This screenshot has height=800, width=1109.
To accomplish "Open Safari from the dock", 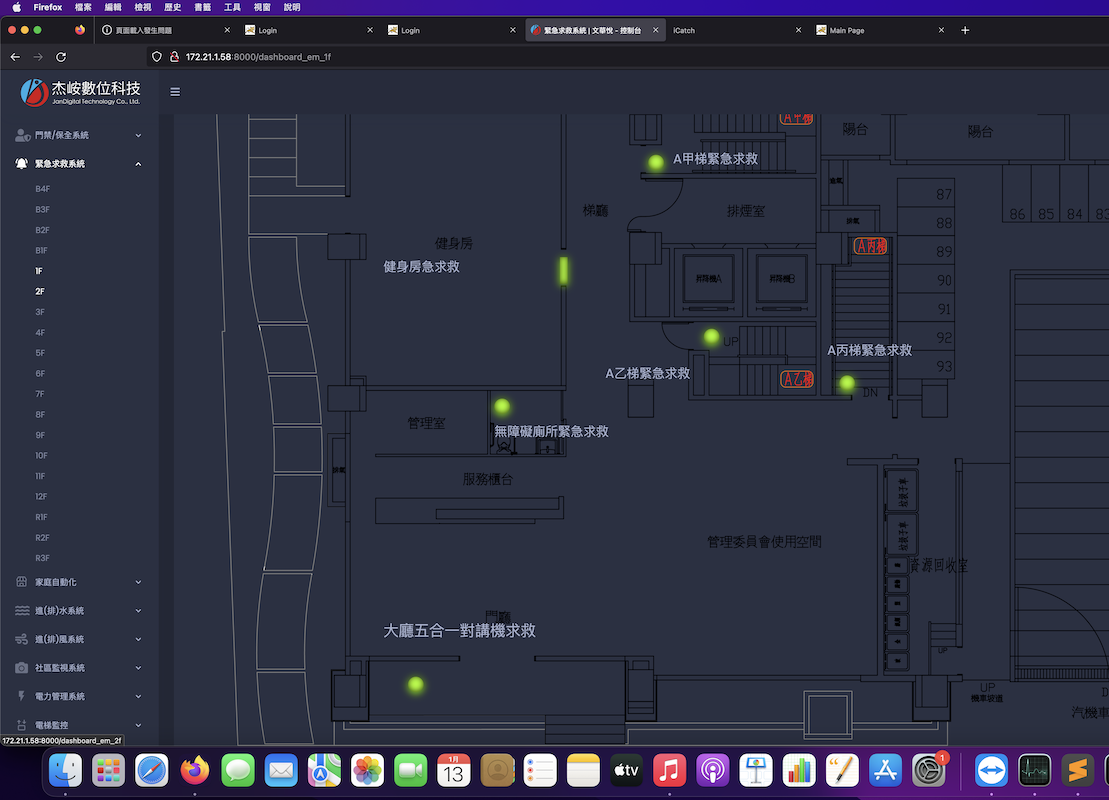I will [x=151, y=770].
